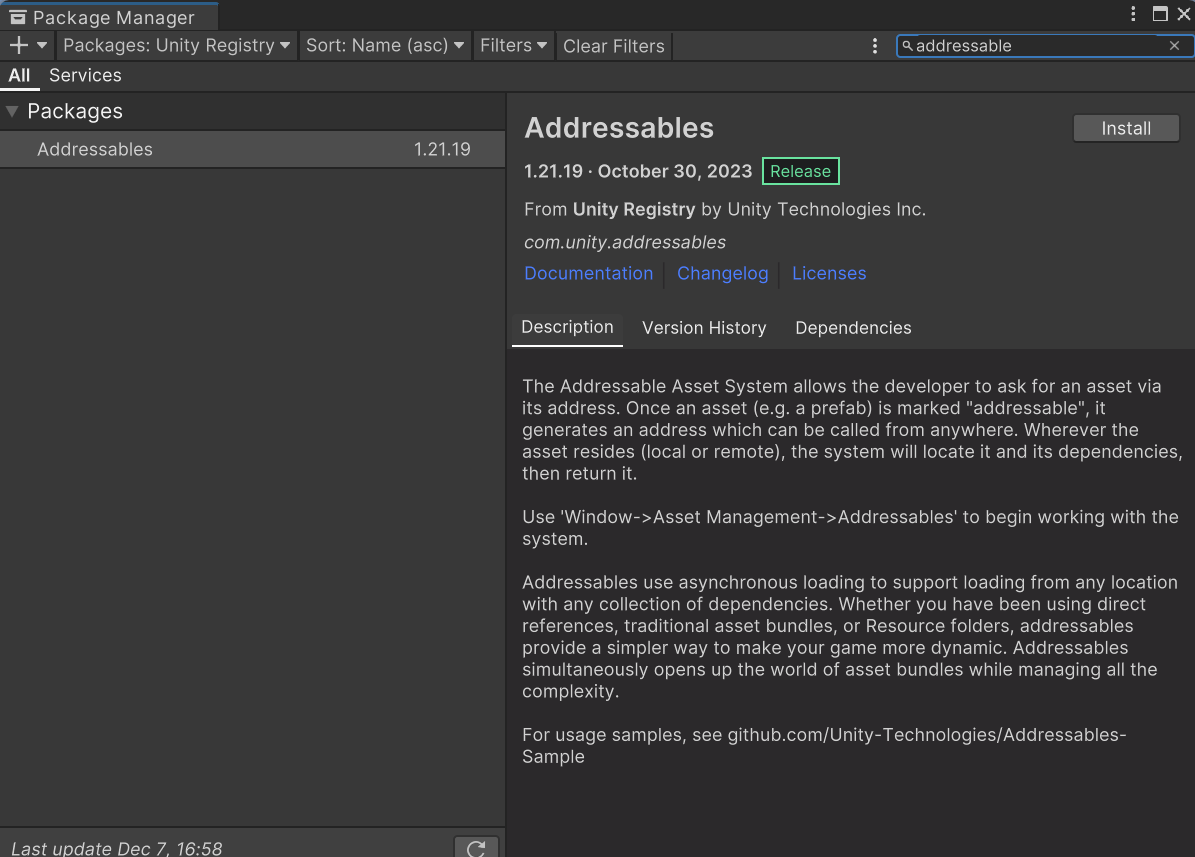Maximize the Package Manager window
Viewport: 1195px width, 857px height.
1160,14
